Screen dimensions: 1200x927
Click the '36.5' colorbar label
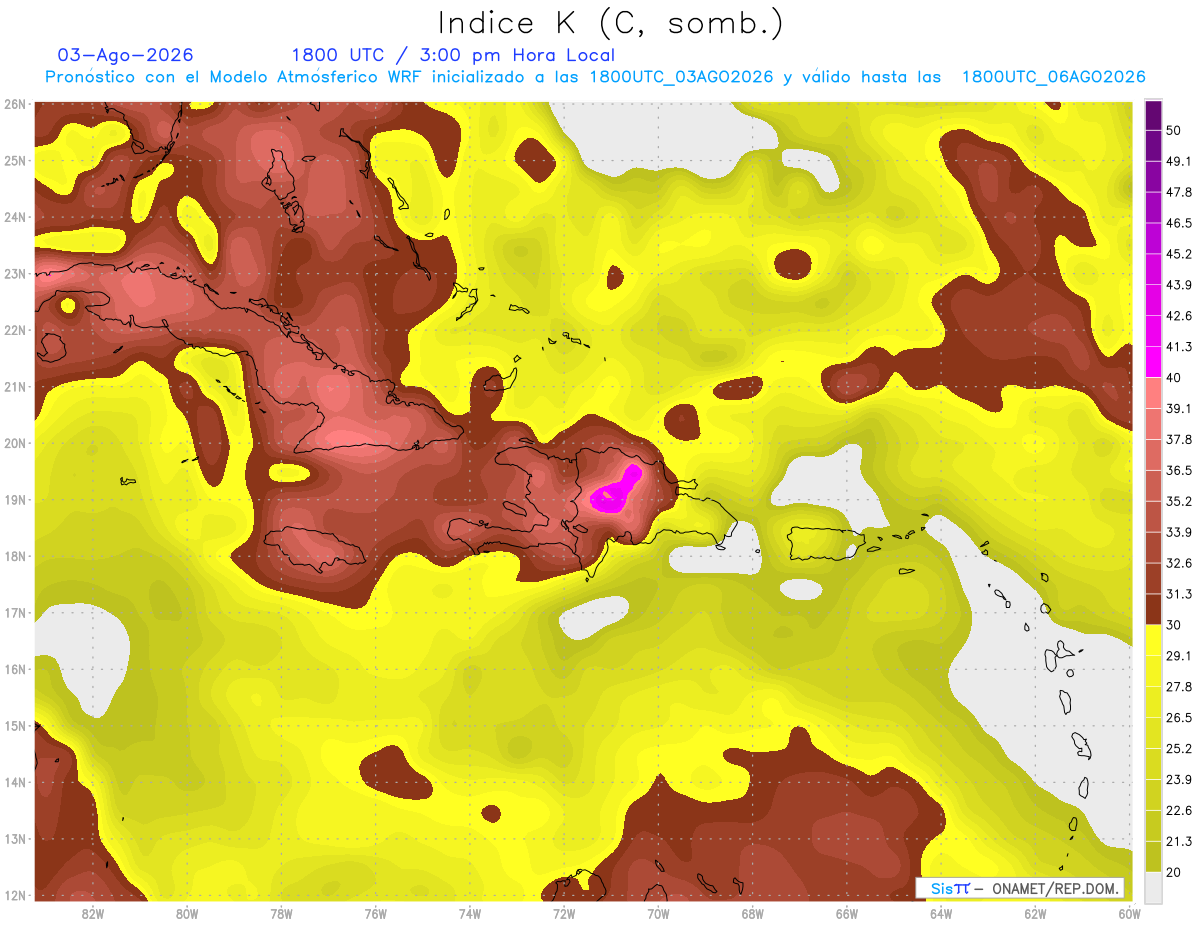tap(1179, 470)
